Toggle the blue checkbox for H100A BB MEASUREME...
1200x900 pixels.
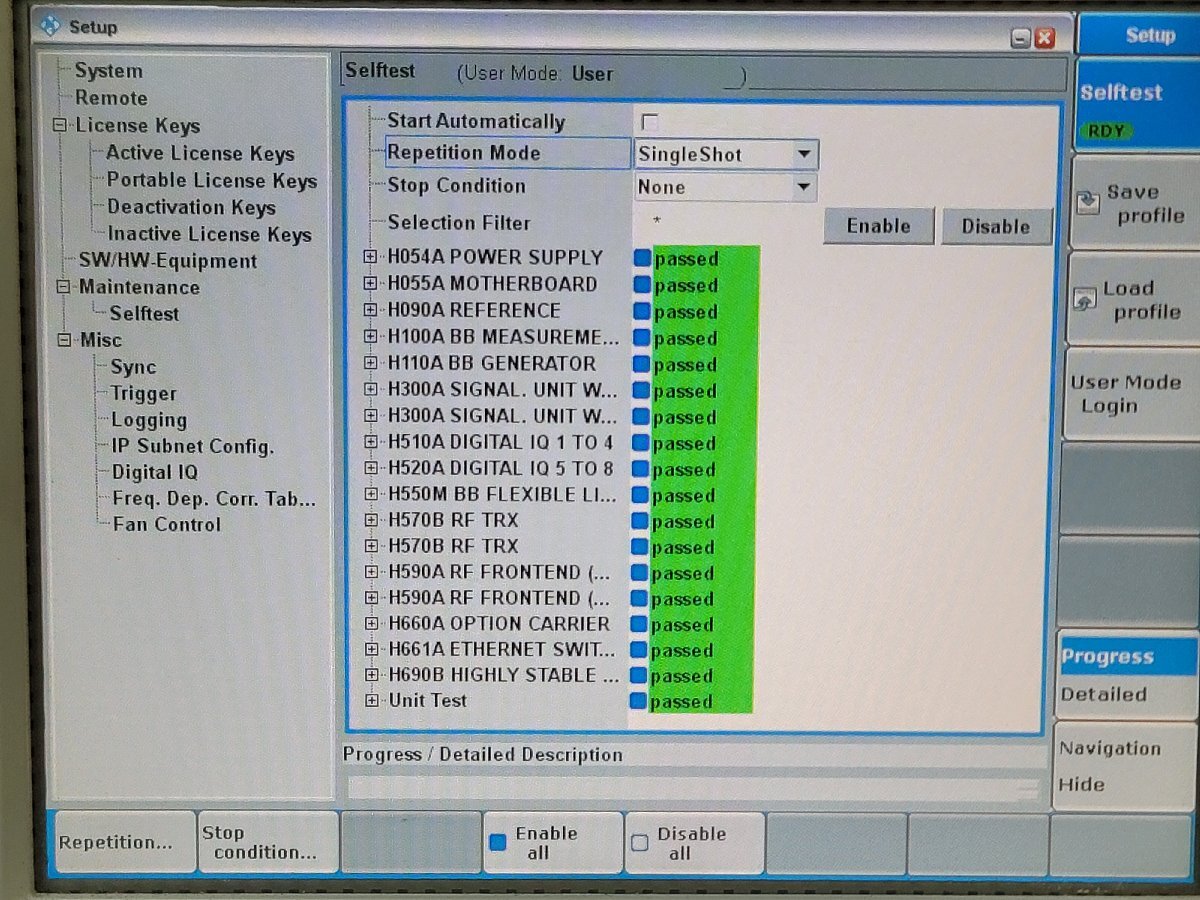point(642,338)
